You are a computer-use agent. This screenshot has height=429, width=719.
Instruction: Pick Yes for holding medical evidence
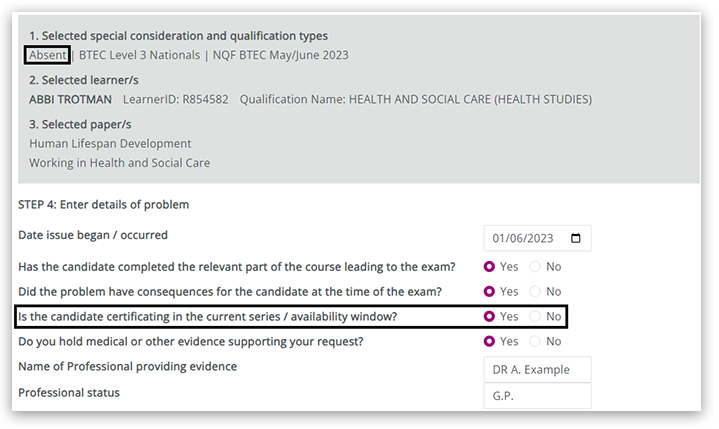(490, 341)
